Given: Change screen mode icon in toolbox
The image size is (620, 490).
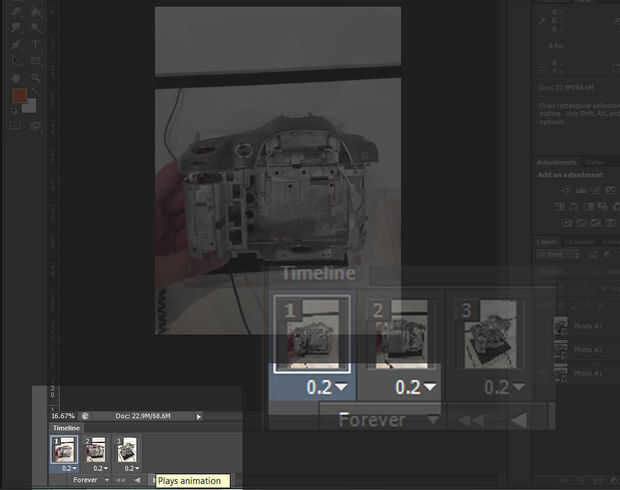Looking at the screenshot, I should (x=35, y=125).
